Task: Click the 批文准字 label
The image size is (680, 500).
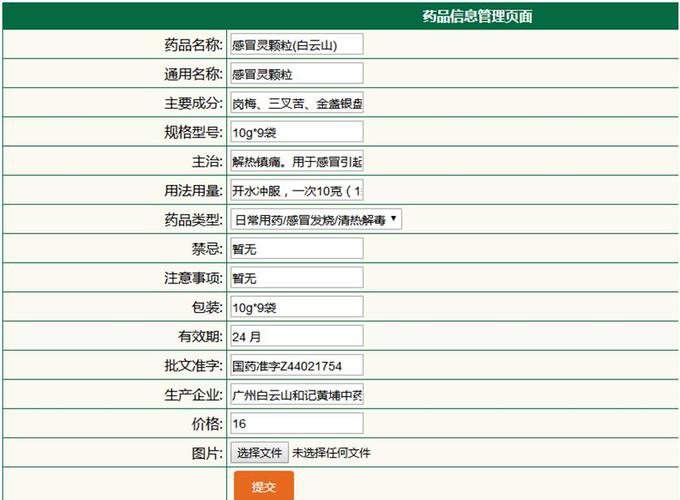Action: click(x=193, y=366)
